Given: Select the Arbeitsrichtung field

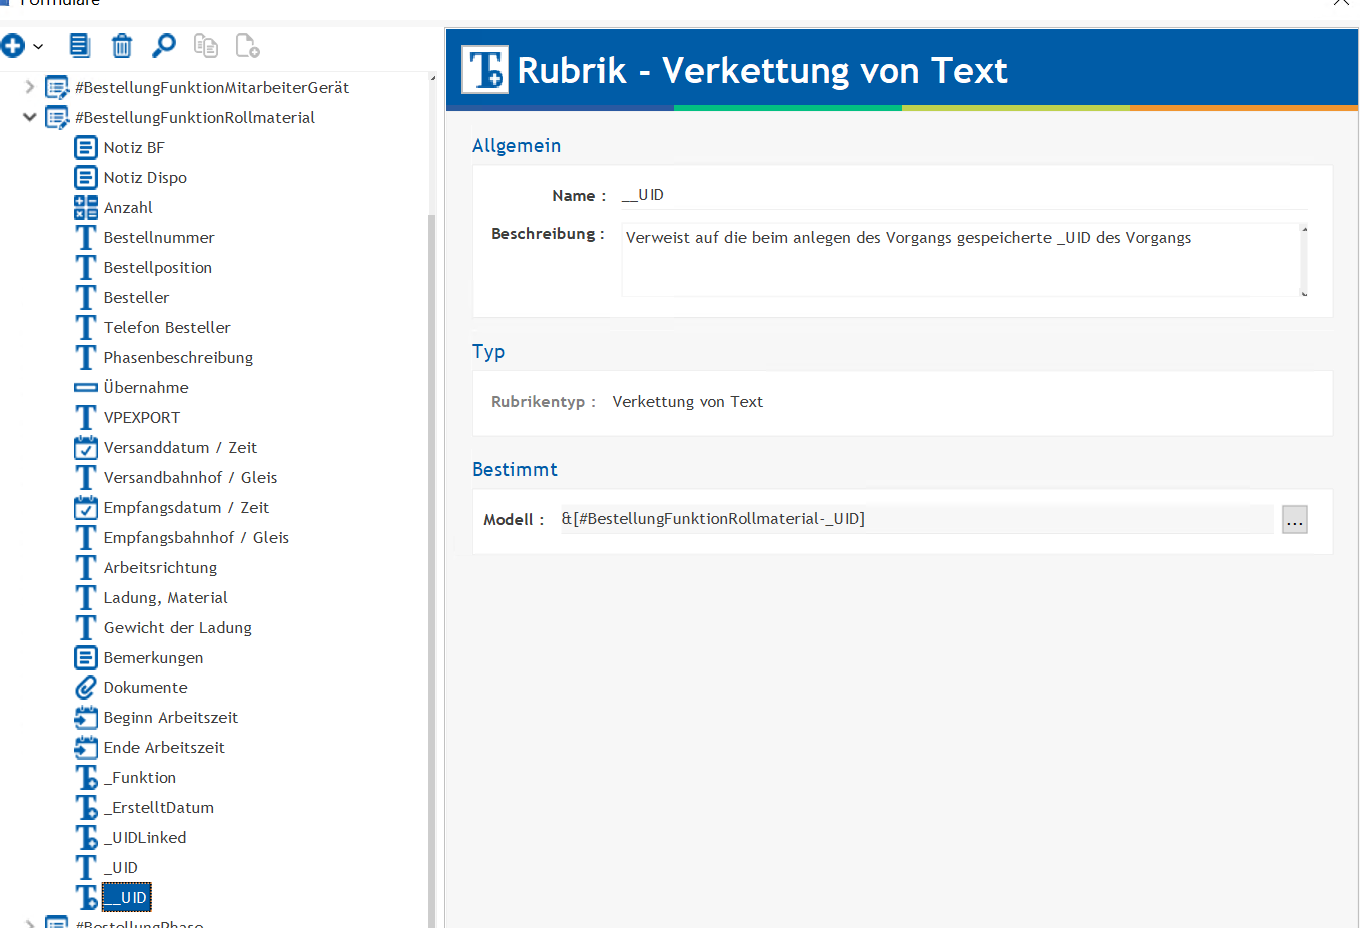Looking at the screenshot, I should [x=160, y=568].
